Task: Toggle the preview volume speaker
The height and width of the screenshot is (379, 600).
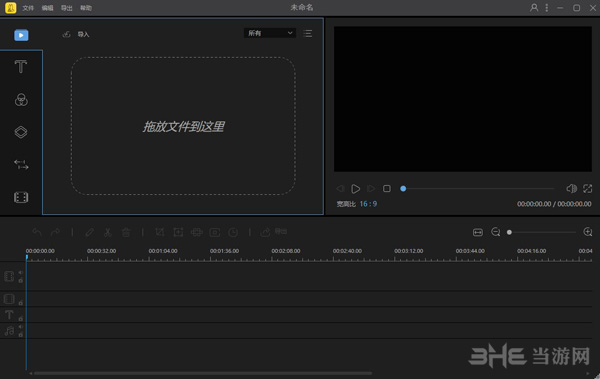Action: (571, 188)
